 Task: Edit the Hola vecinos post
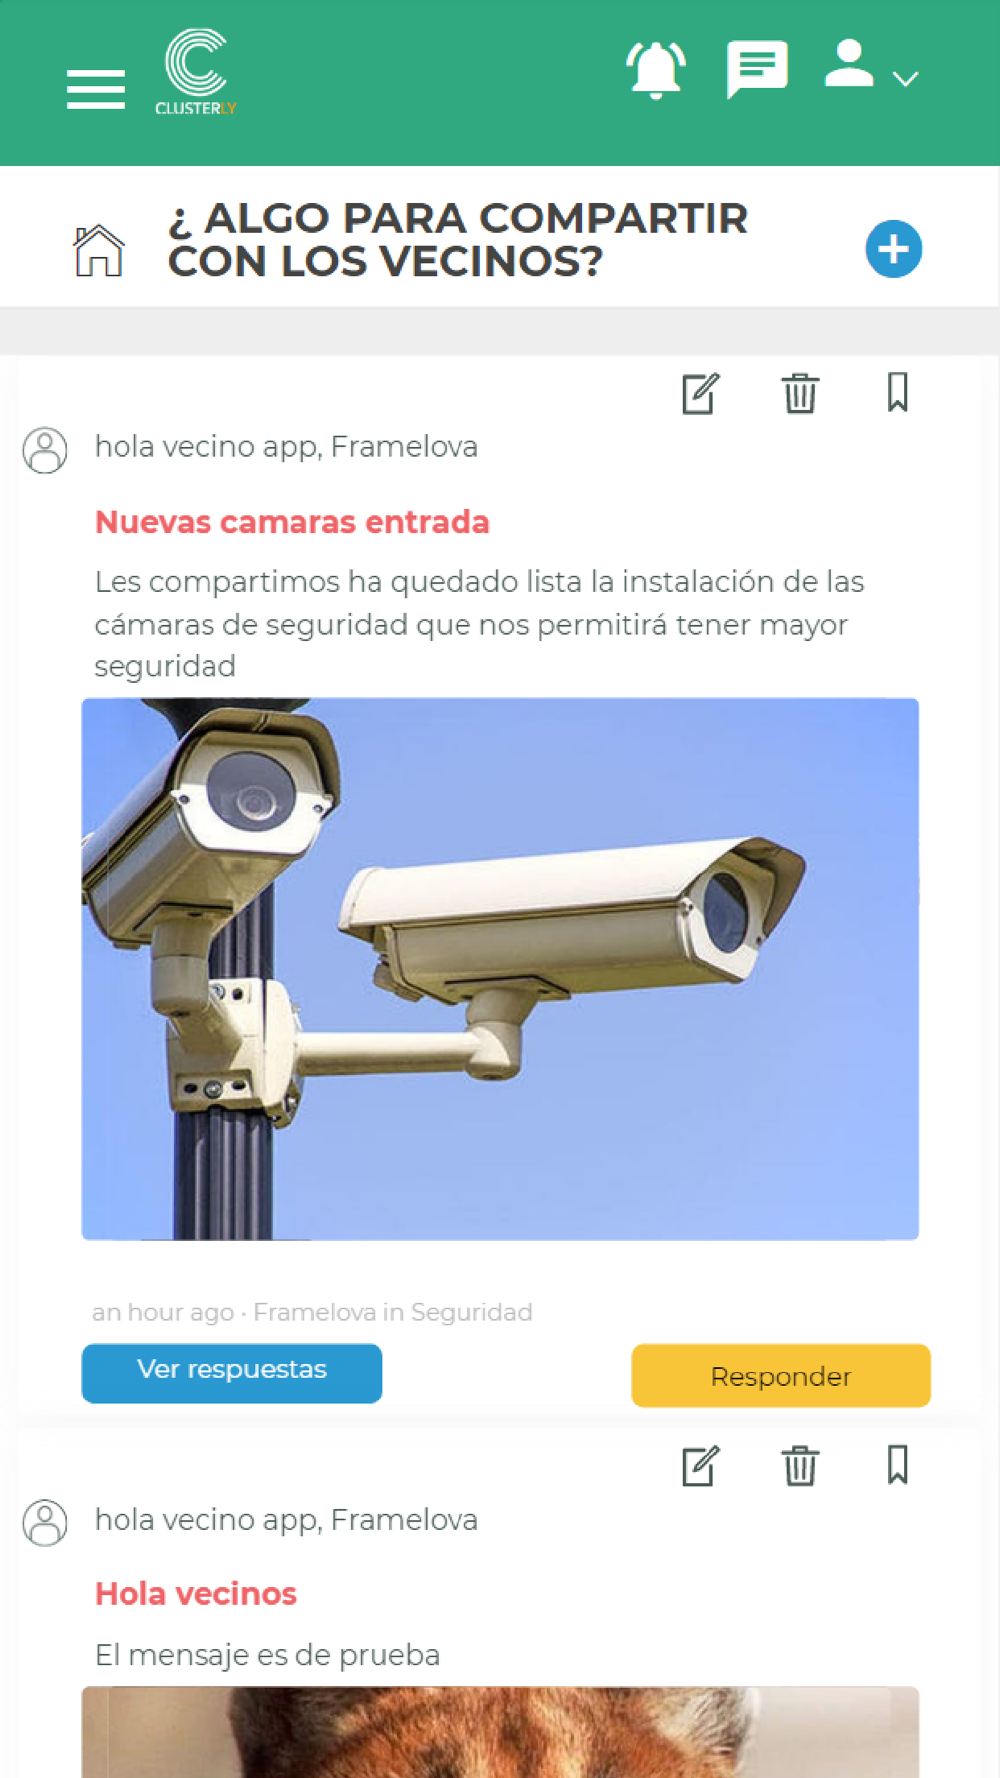pyautogui.click(x=701, y=1466)
